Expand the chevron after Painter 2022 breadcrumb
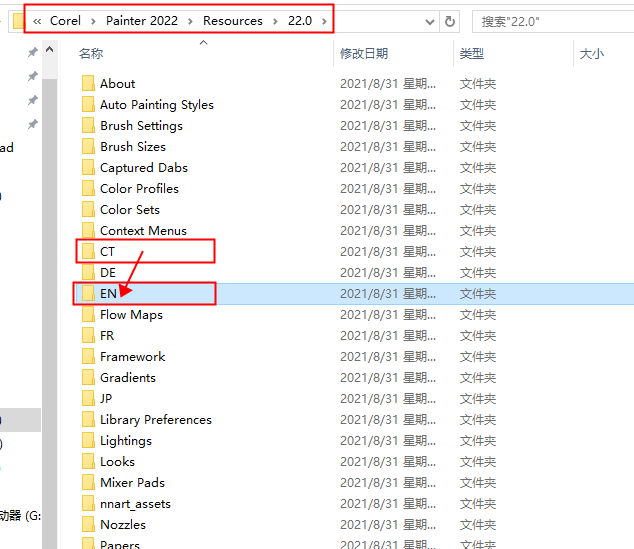This screenshot has height=549, width=634. click(190, 21)
